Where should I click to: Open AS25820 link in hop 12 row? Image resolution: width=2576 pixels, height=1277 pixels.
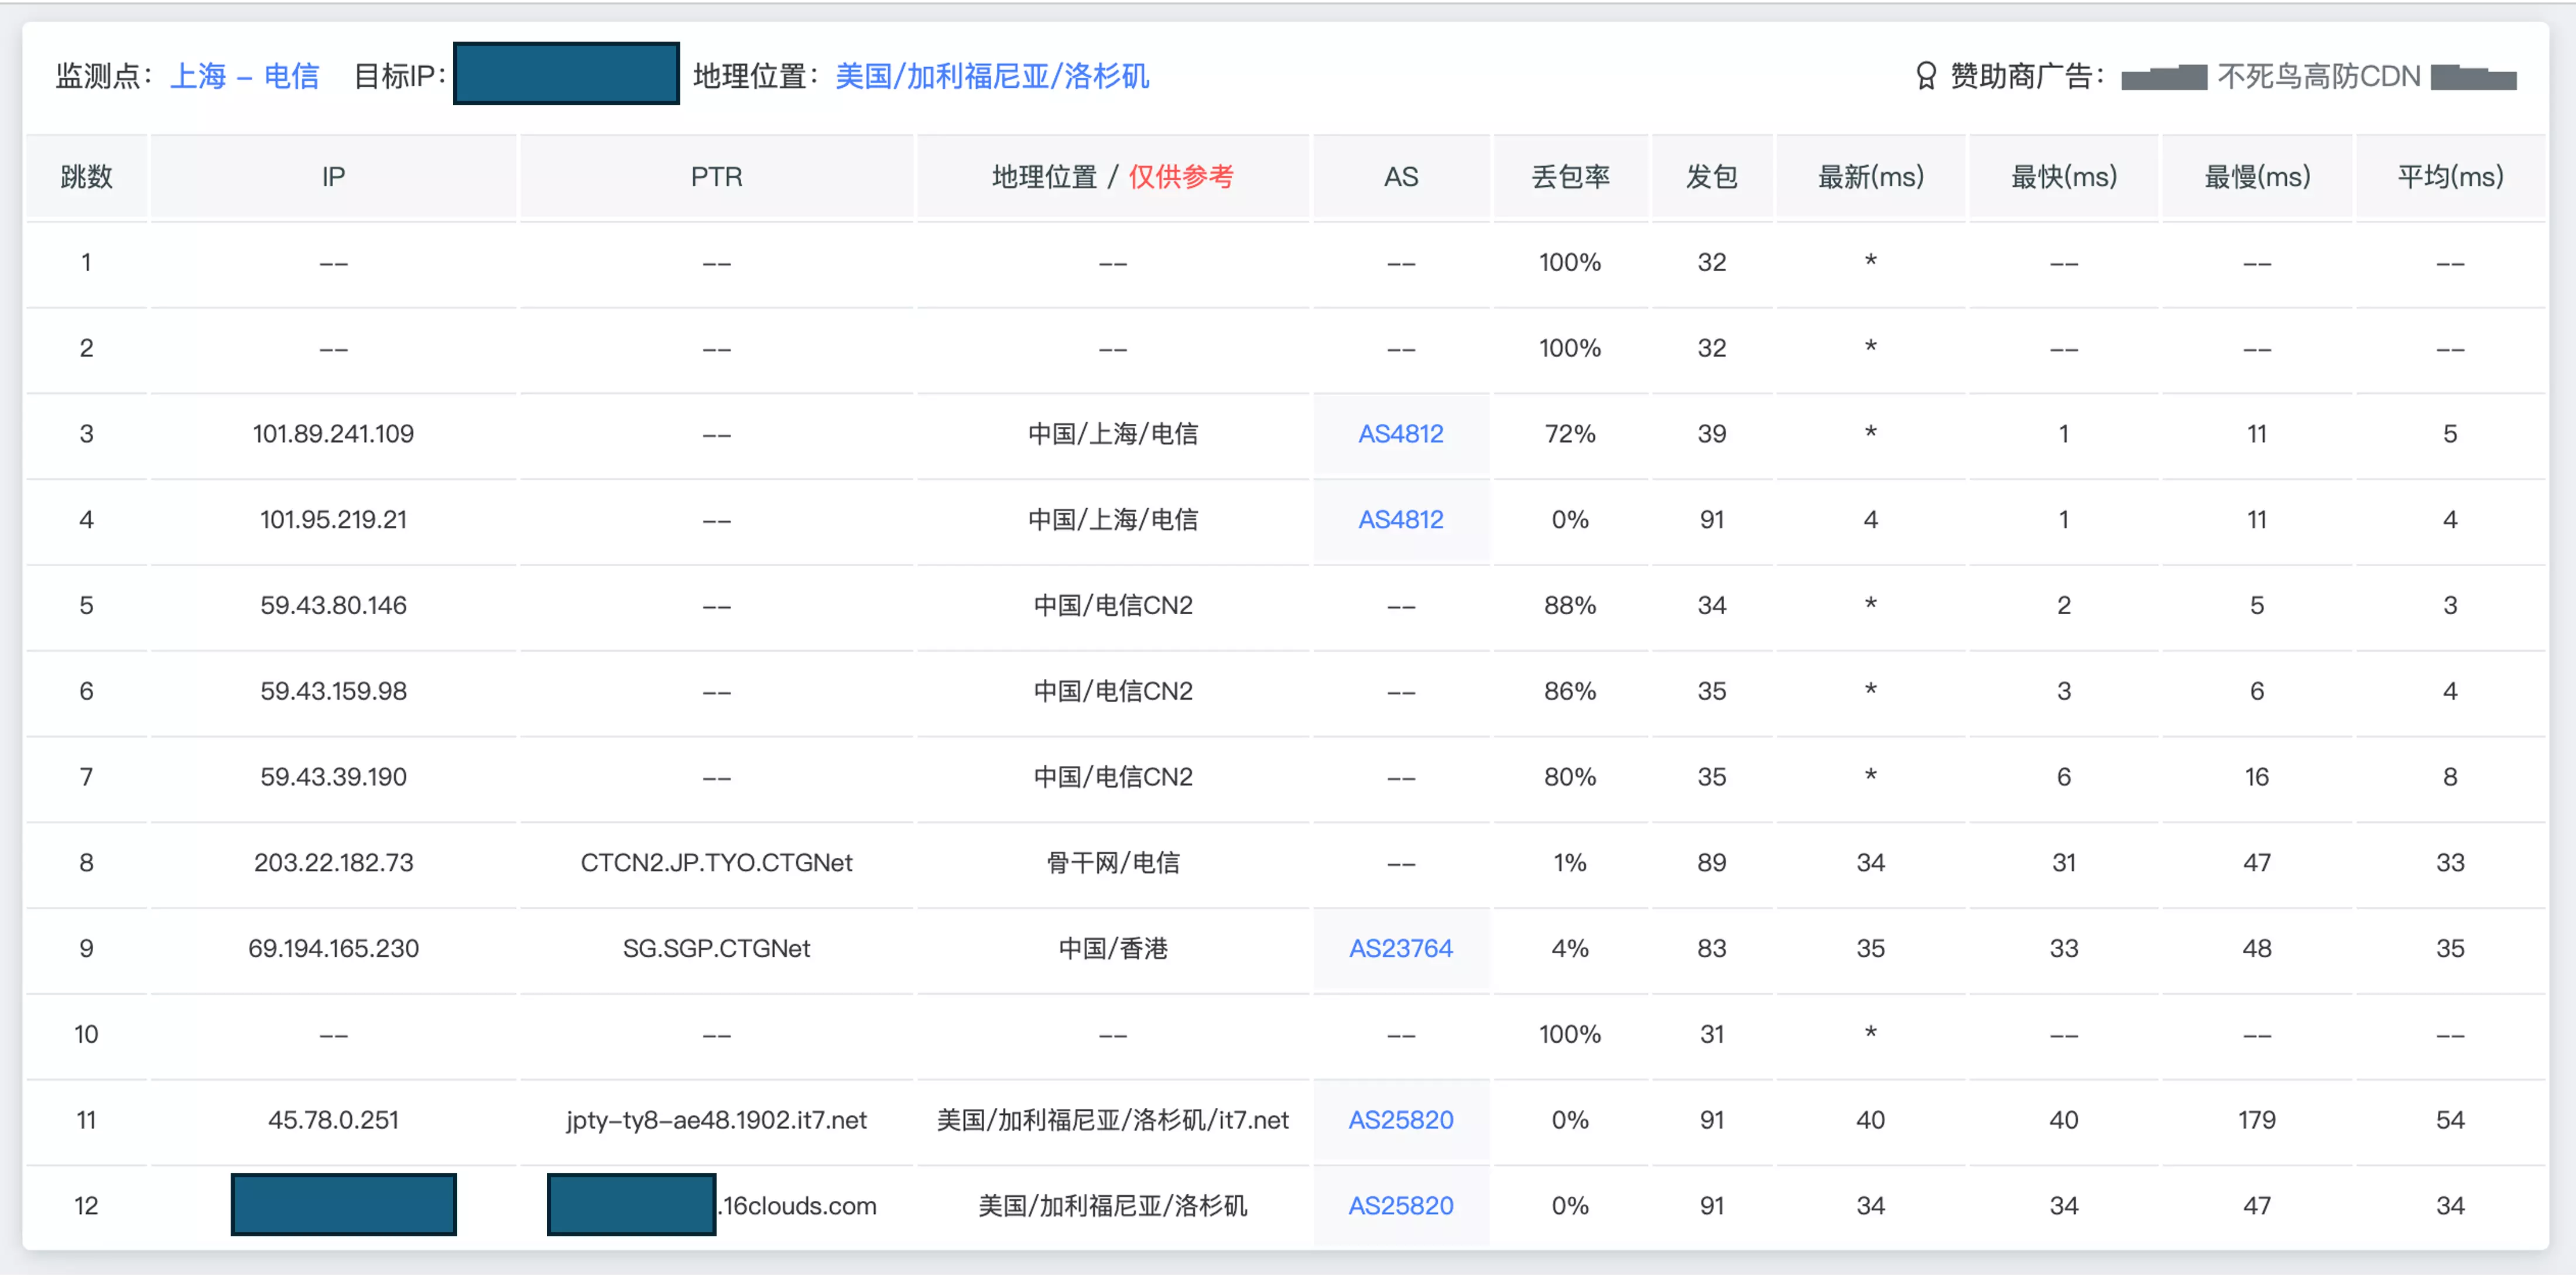point(1400,1206)
